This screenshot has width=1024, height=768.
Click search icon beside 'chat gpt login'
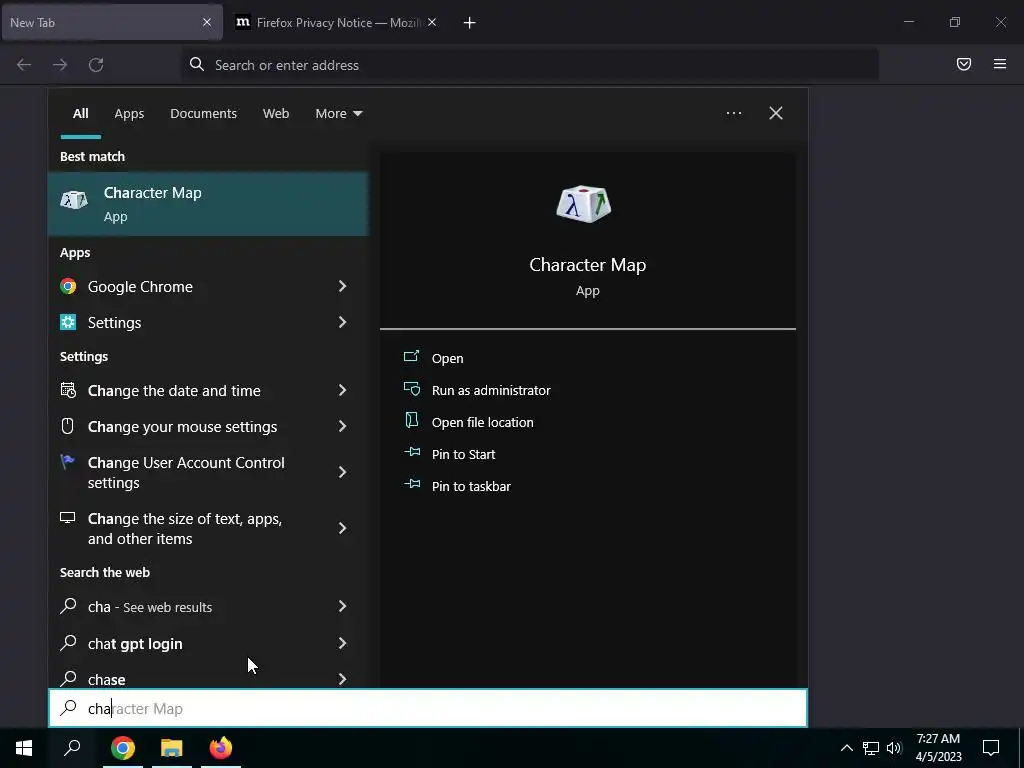point(68,643)
